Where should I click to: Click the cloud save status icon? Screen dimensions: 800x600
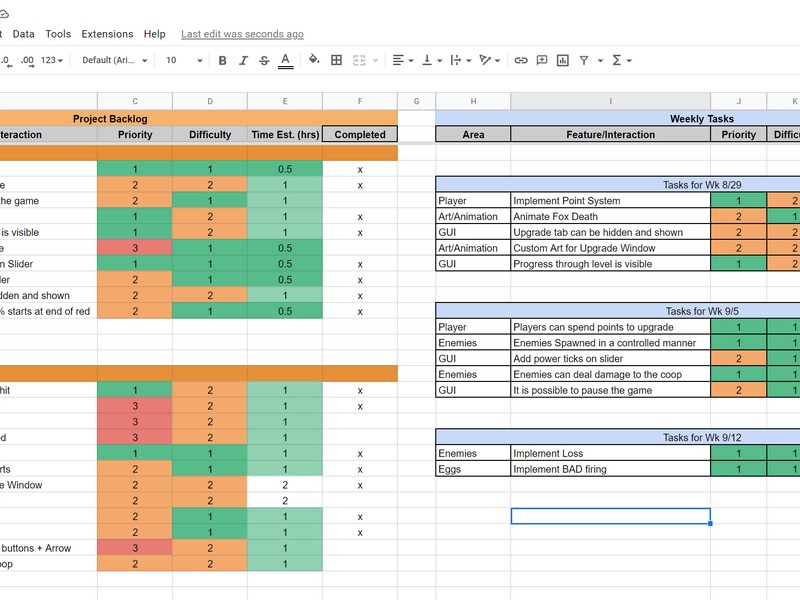click(x=4, y=14)
